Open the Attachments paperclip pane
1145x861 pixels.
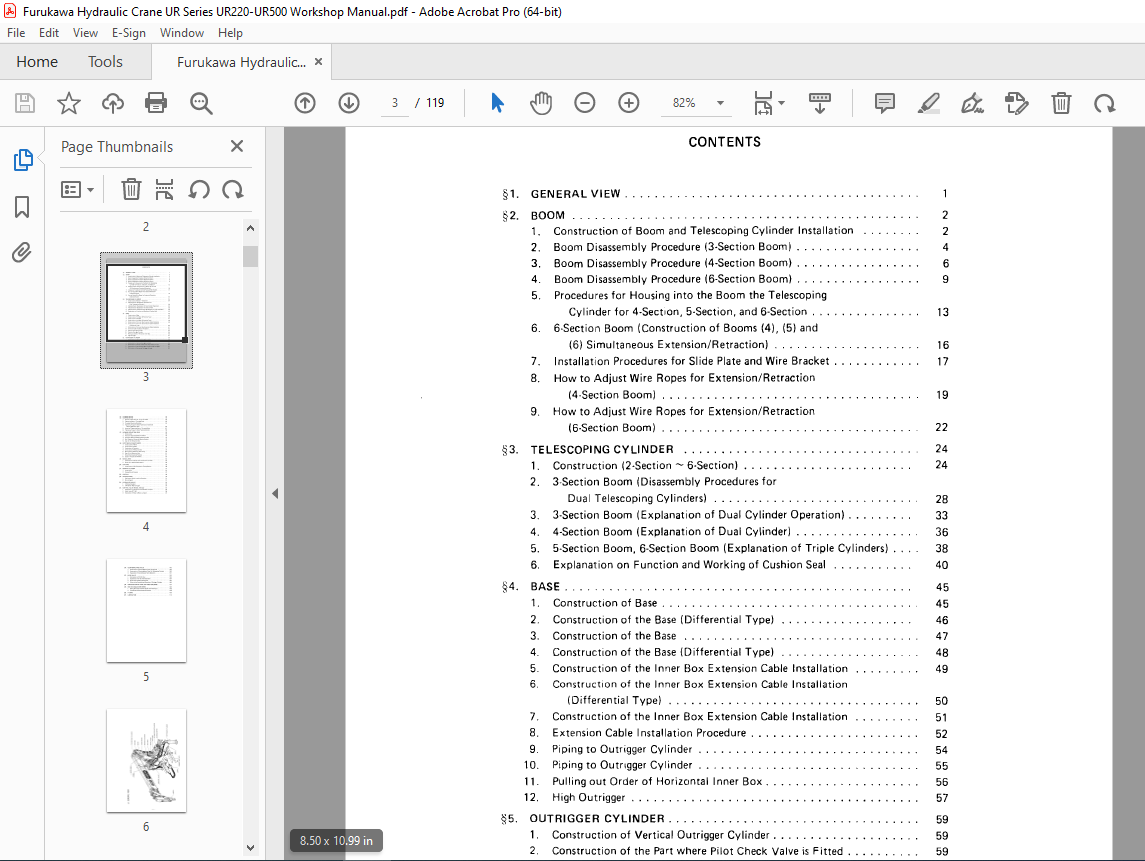(22, 253)
